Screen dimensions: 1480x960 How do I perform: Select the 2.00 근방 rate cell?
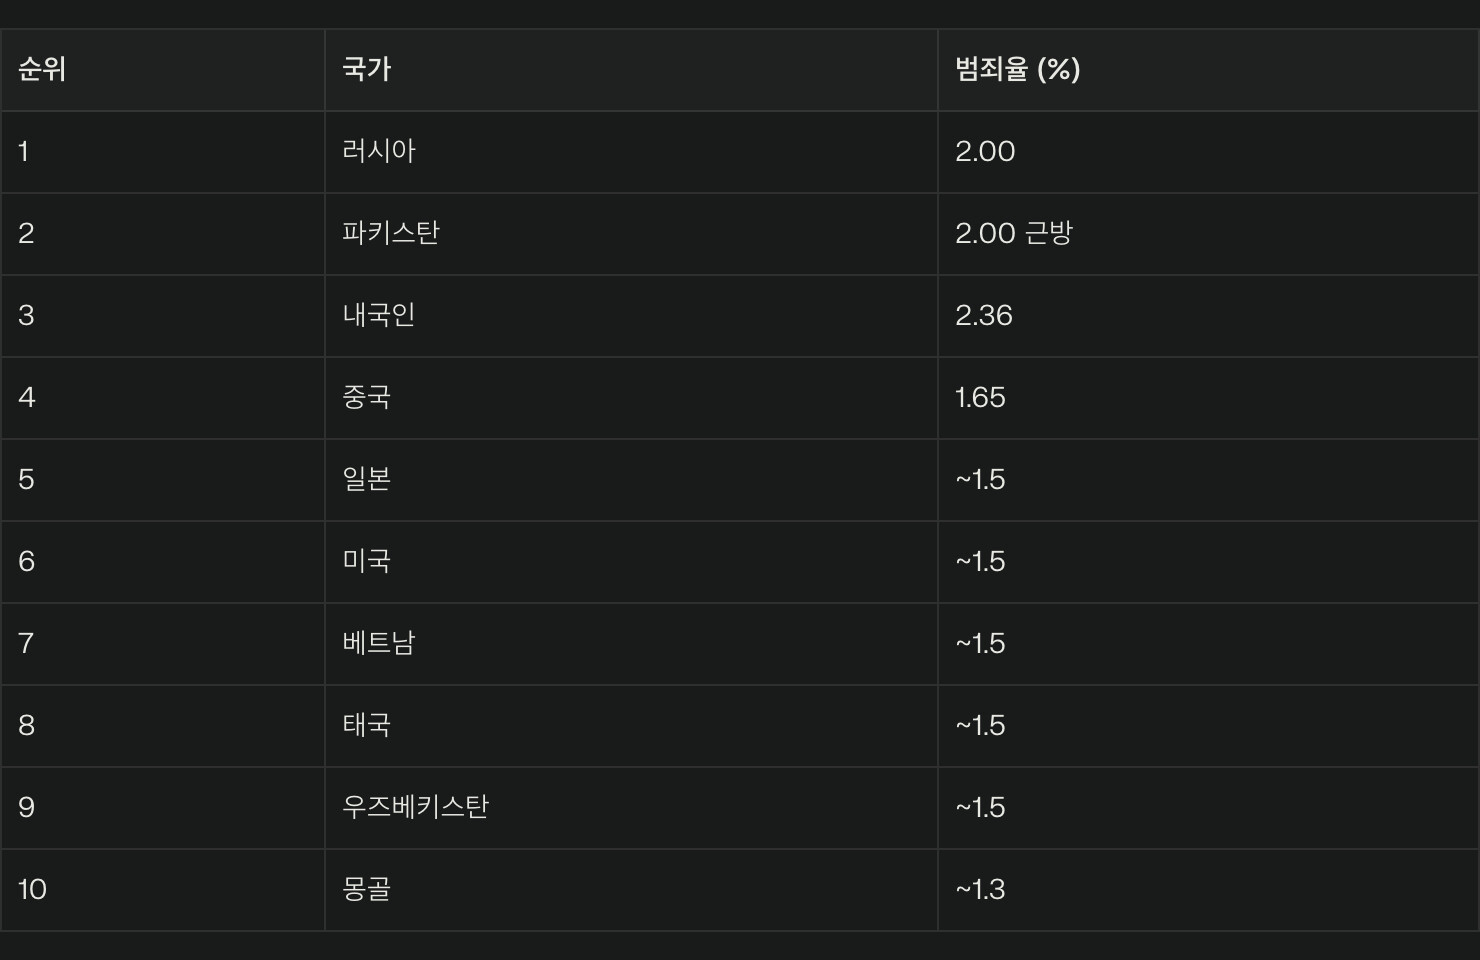click(x=1208, y=234)
